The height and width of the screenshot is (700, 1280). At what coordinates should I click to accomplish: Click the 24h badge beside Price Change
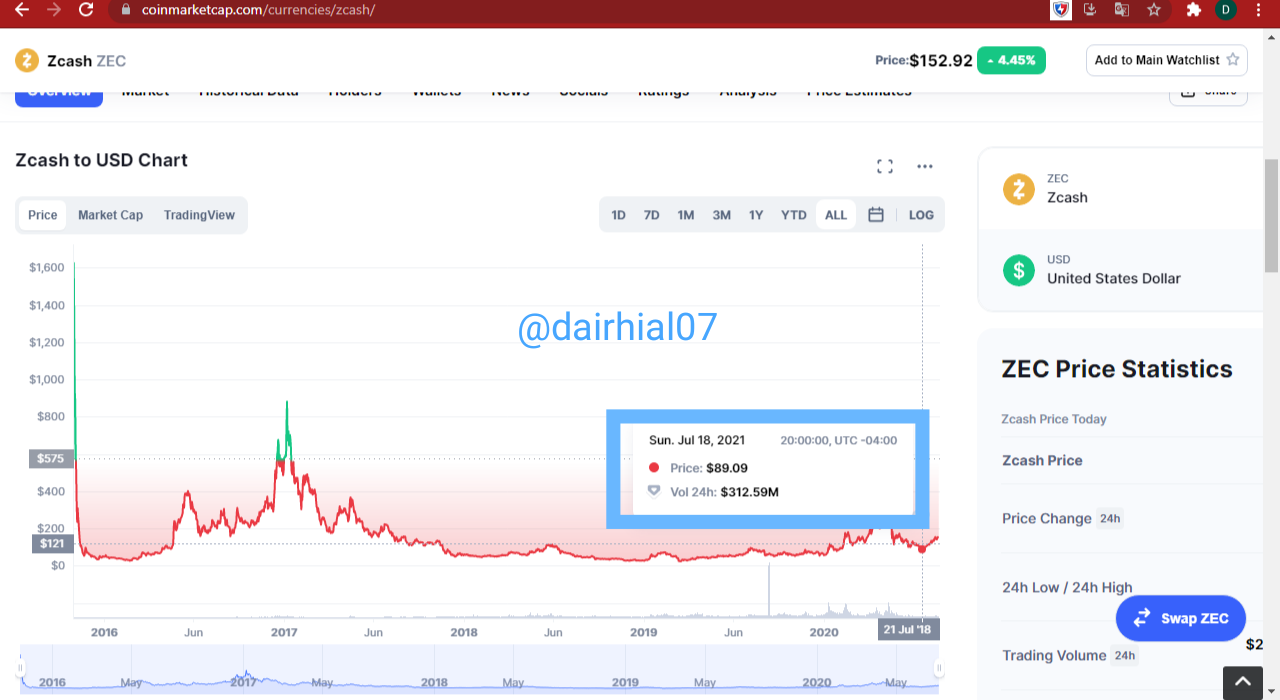tap(1110, 518)
